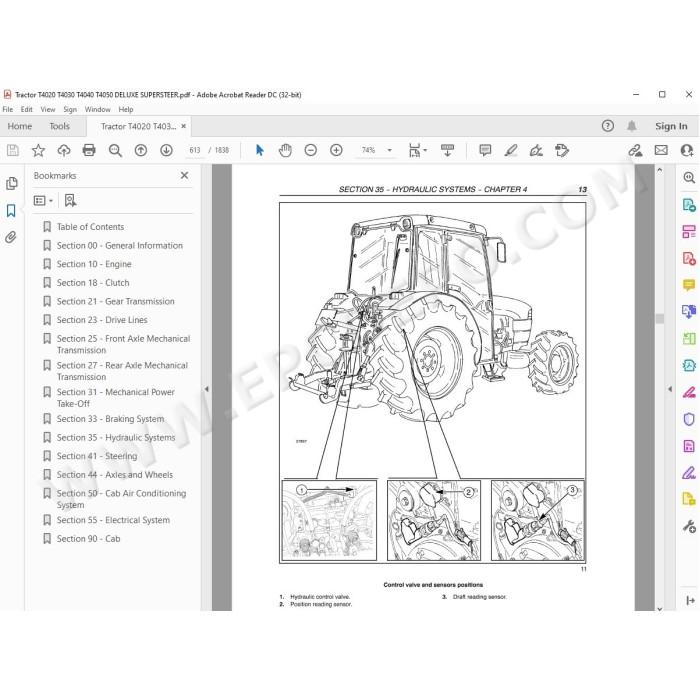Click the Share link icon
The height and width of the screenshot is (700, 700).
[x=635, y=150]
